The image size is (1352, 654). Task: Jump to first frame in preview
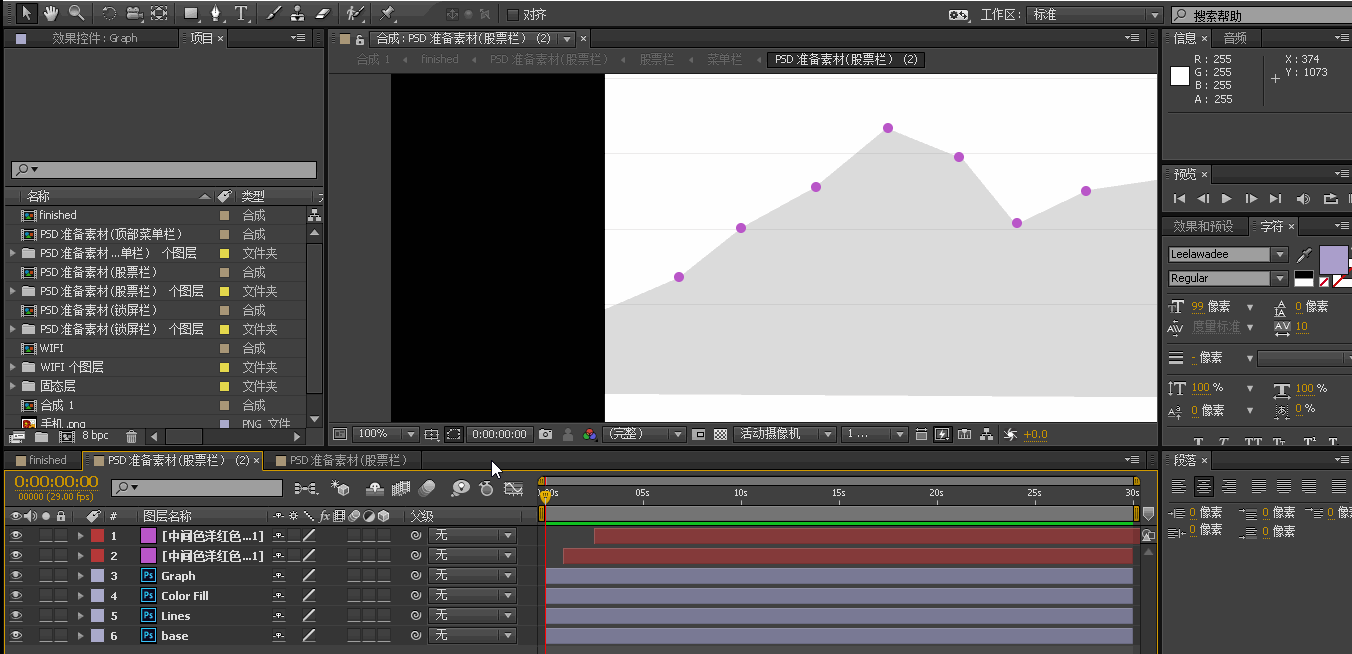pos(1180,198)
